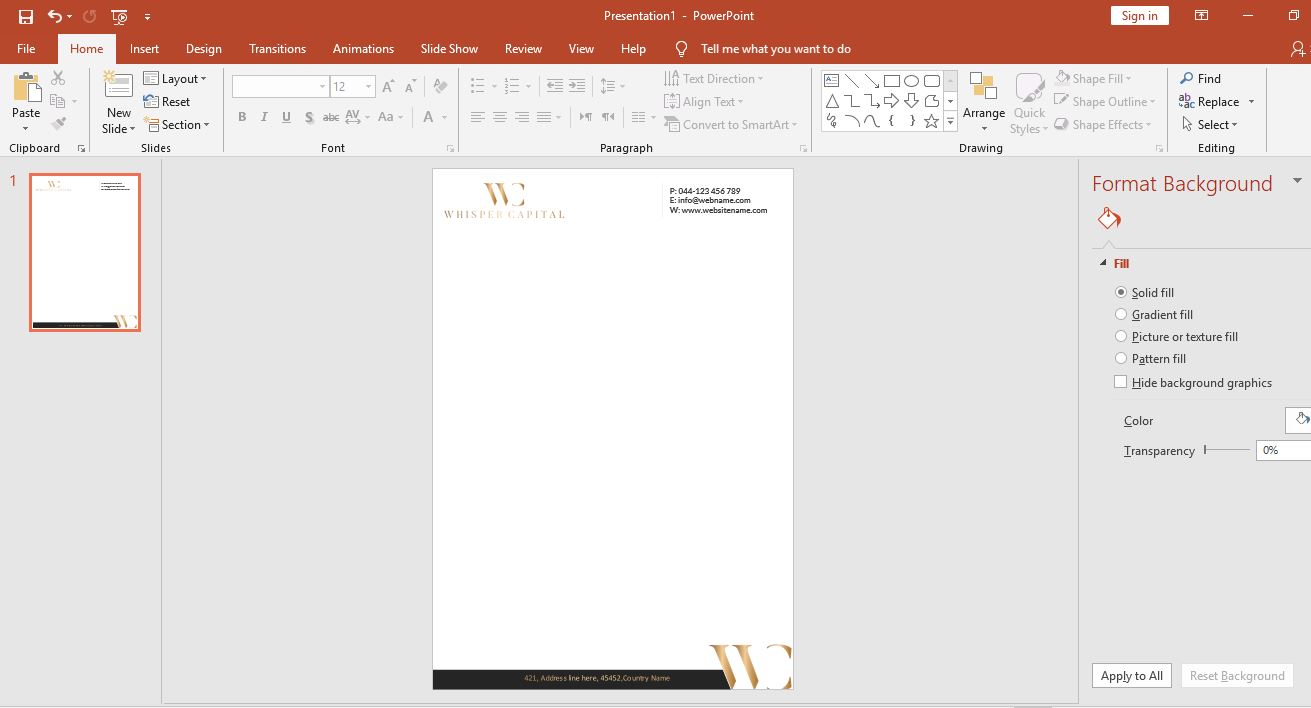
Task: Select the Rectangle shape
Action: 891,81
